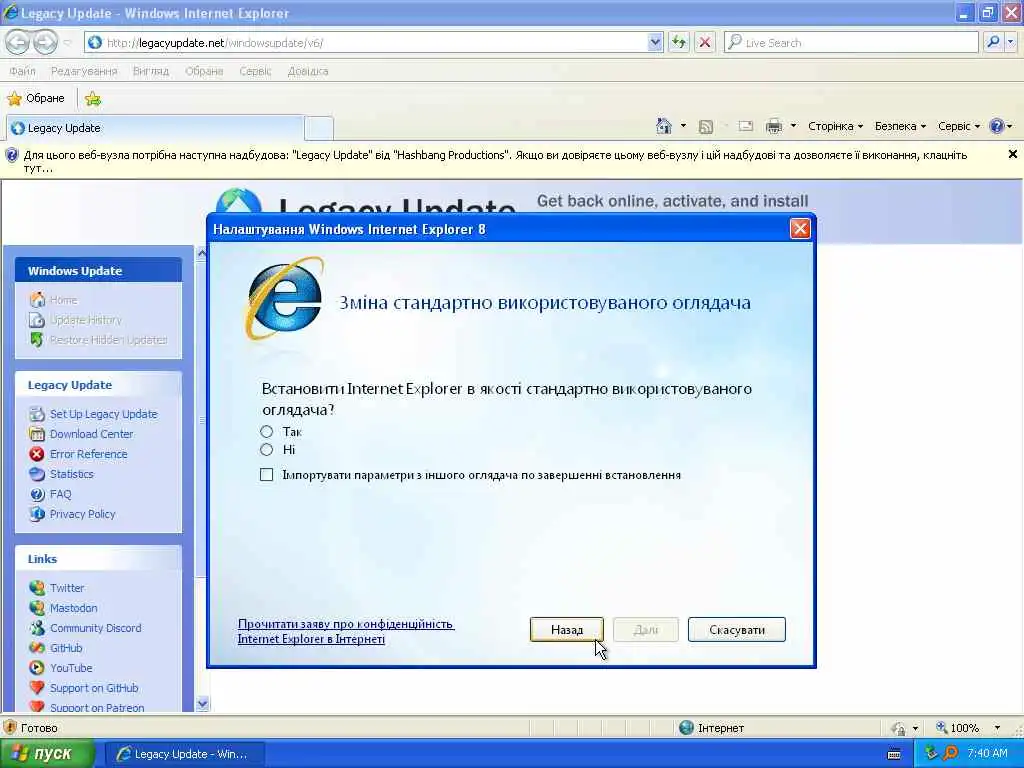Click the Help question mark icon
Viewport: 1024px width, 768px height.
tap(997, 126)
